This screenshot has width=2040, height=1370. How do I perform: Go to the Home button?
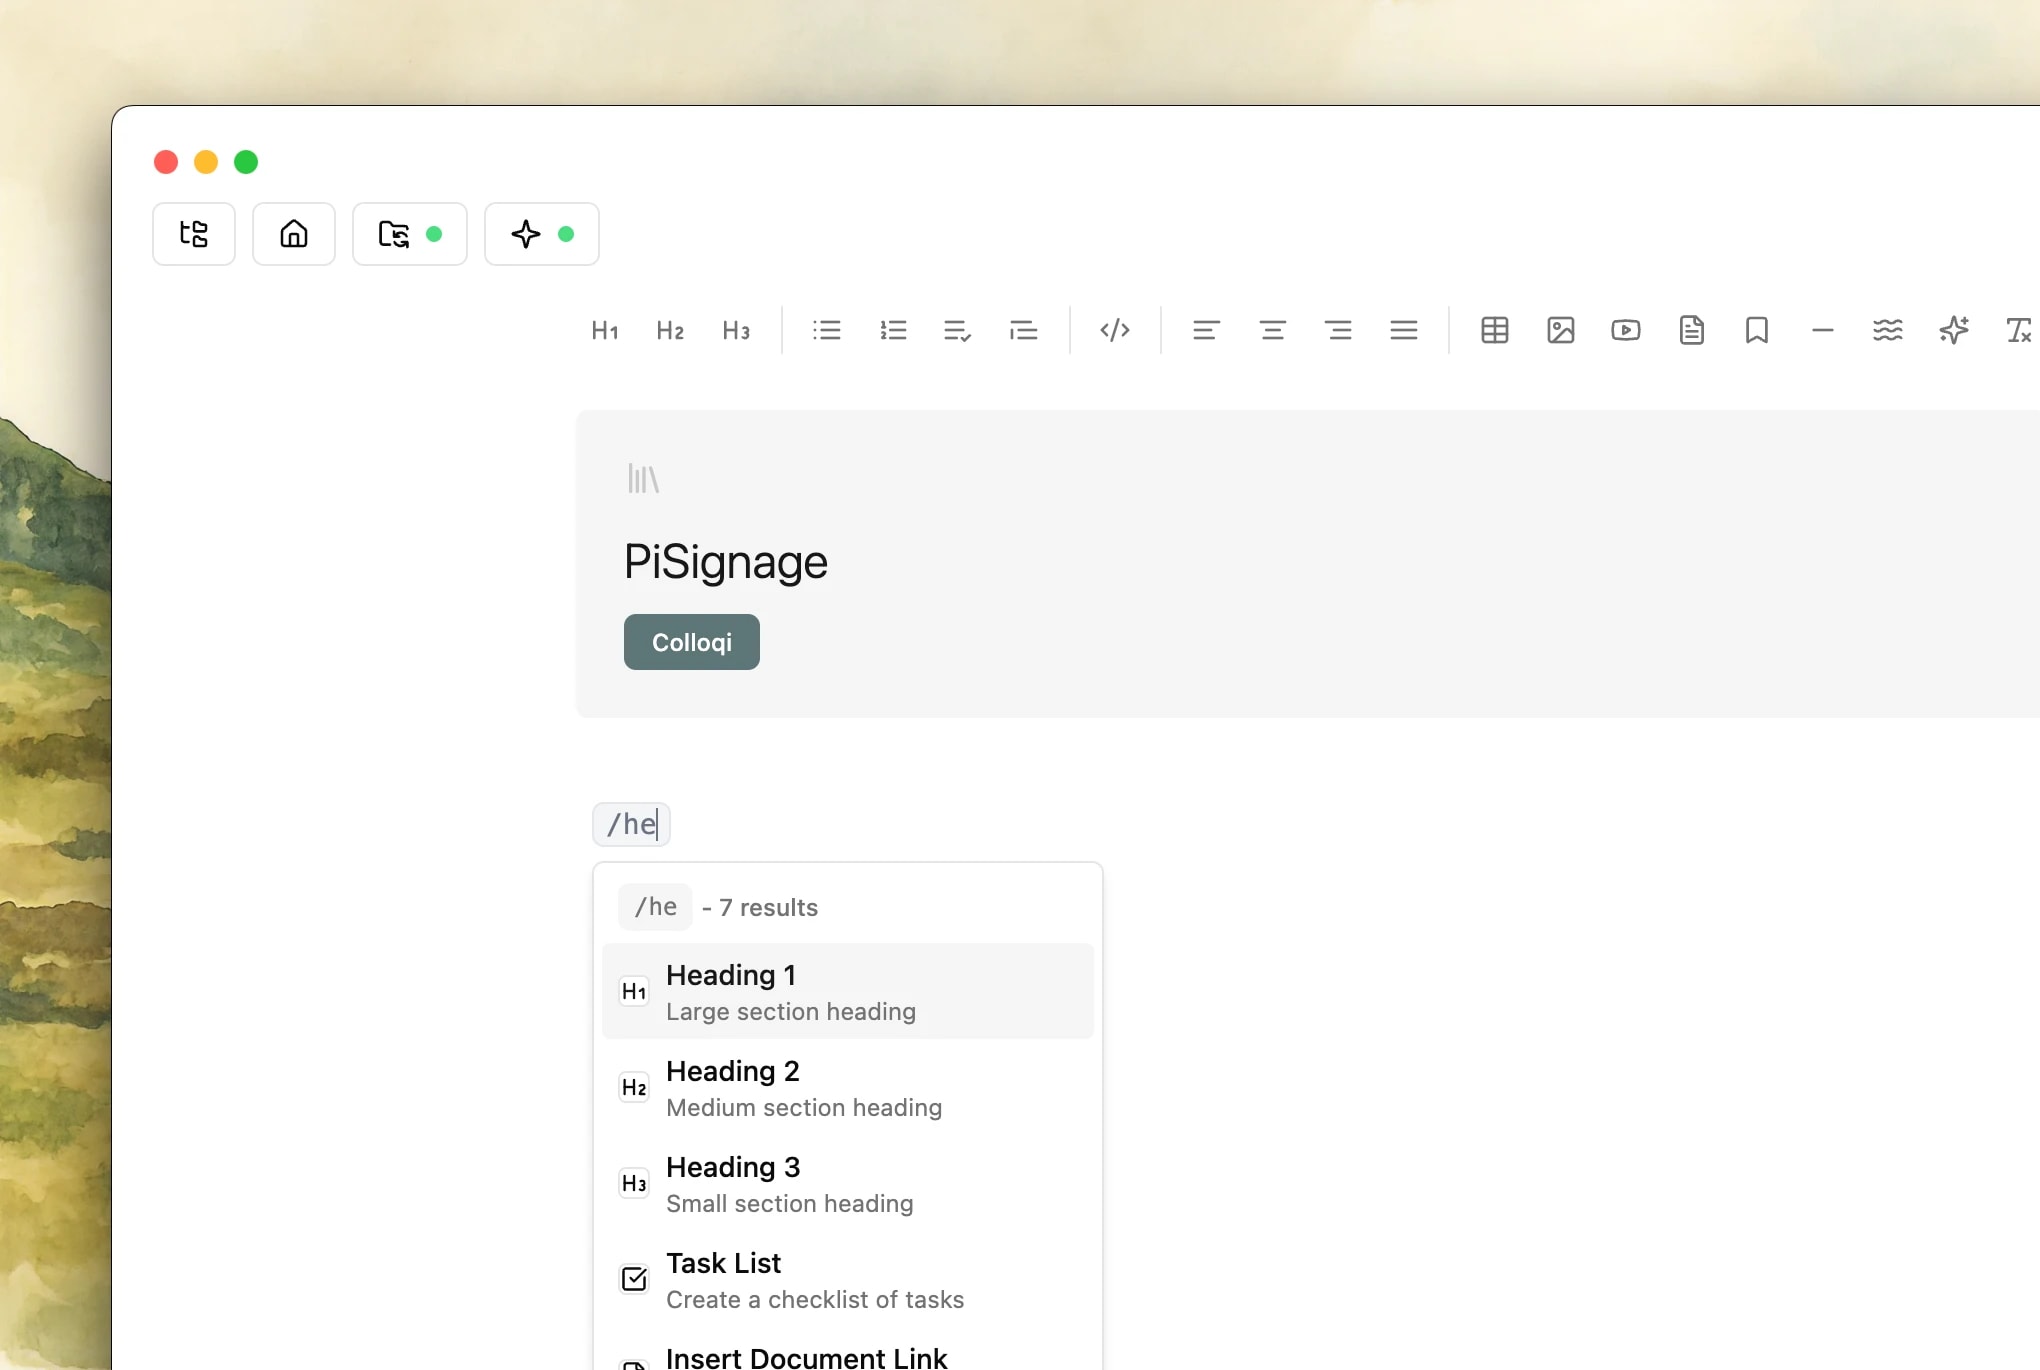pyautogui.click(x=294, y=234)
